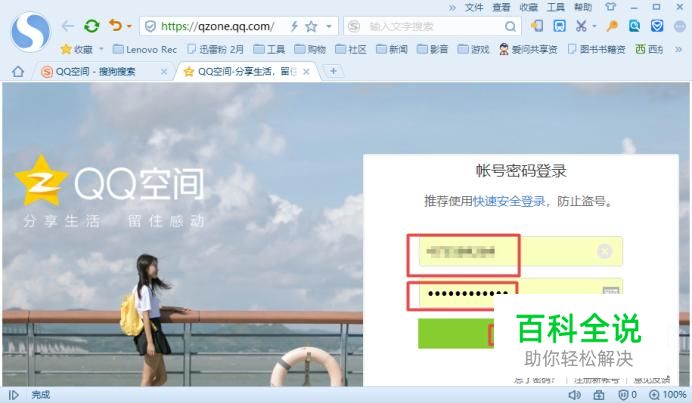Image resolution: width=692 pixels, height=403 pixels.
Task: Open a new tab with the plus button
Action: [333, 71]
